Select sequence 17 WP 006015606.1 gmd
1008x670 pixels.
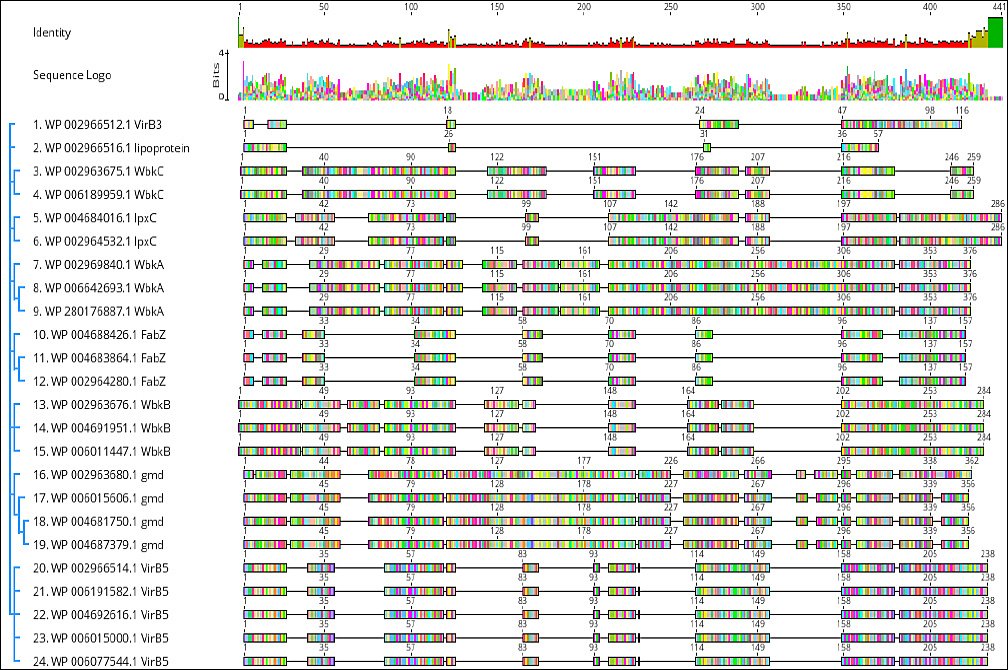(x=98, y=498)
